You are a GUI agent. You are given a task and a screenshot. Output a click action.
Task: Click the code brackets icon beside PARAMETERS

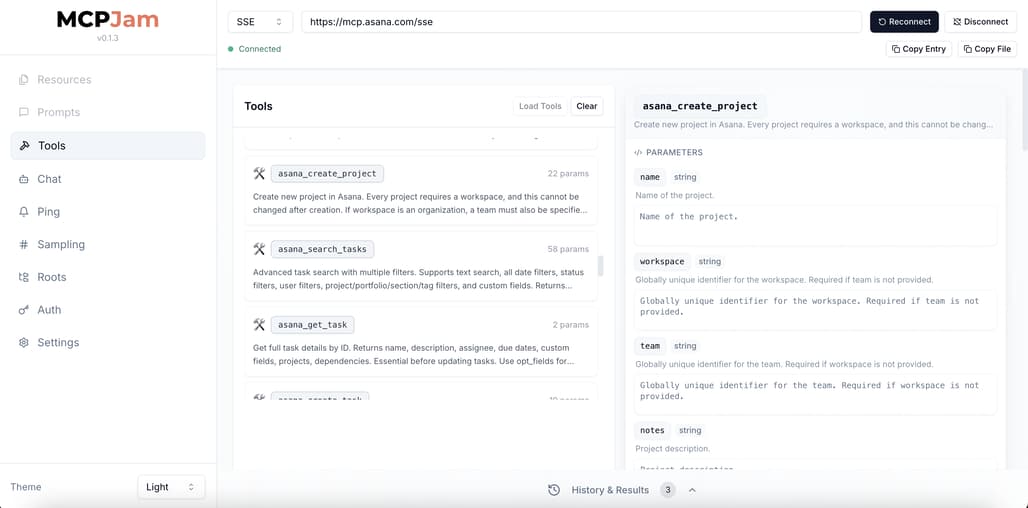(639, 153)
